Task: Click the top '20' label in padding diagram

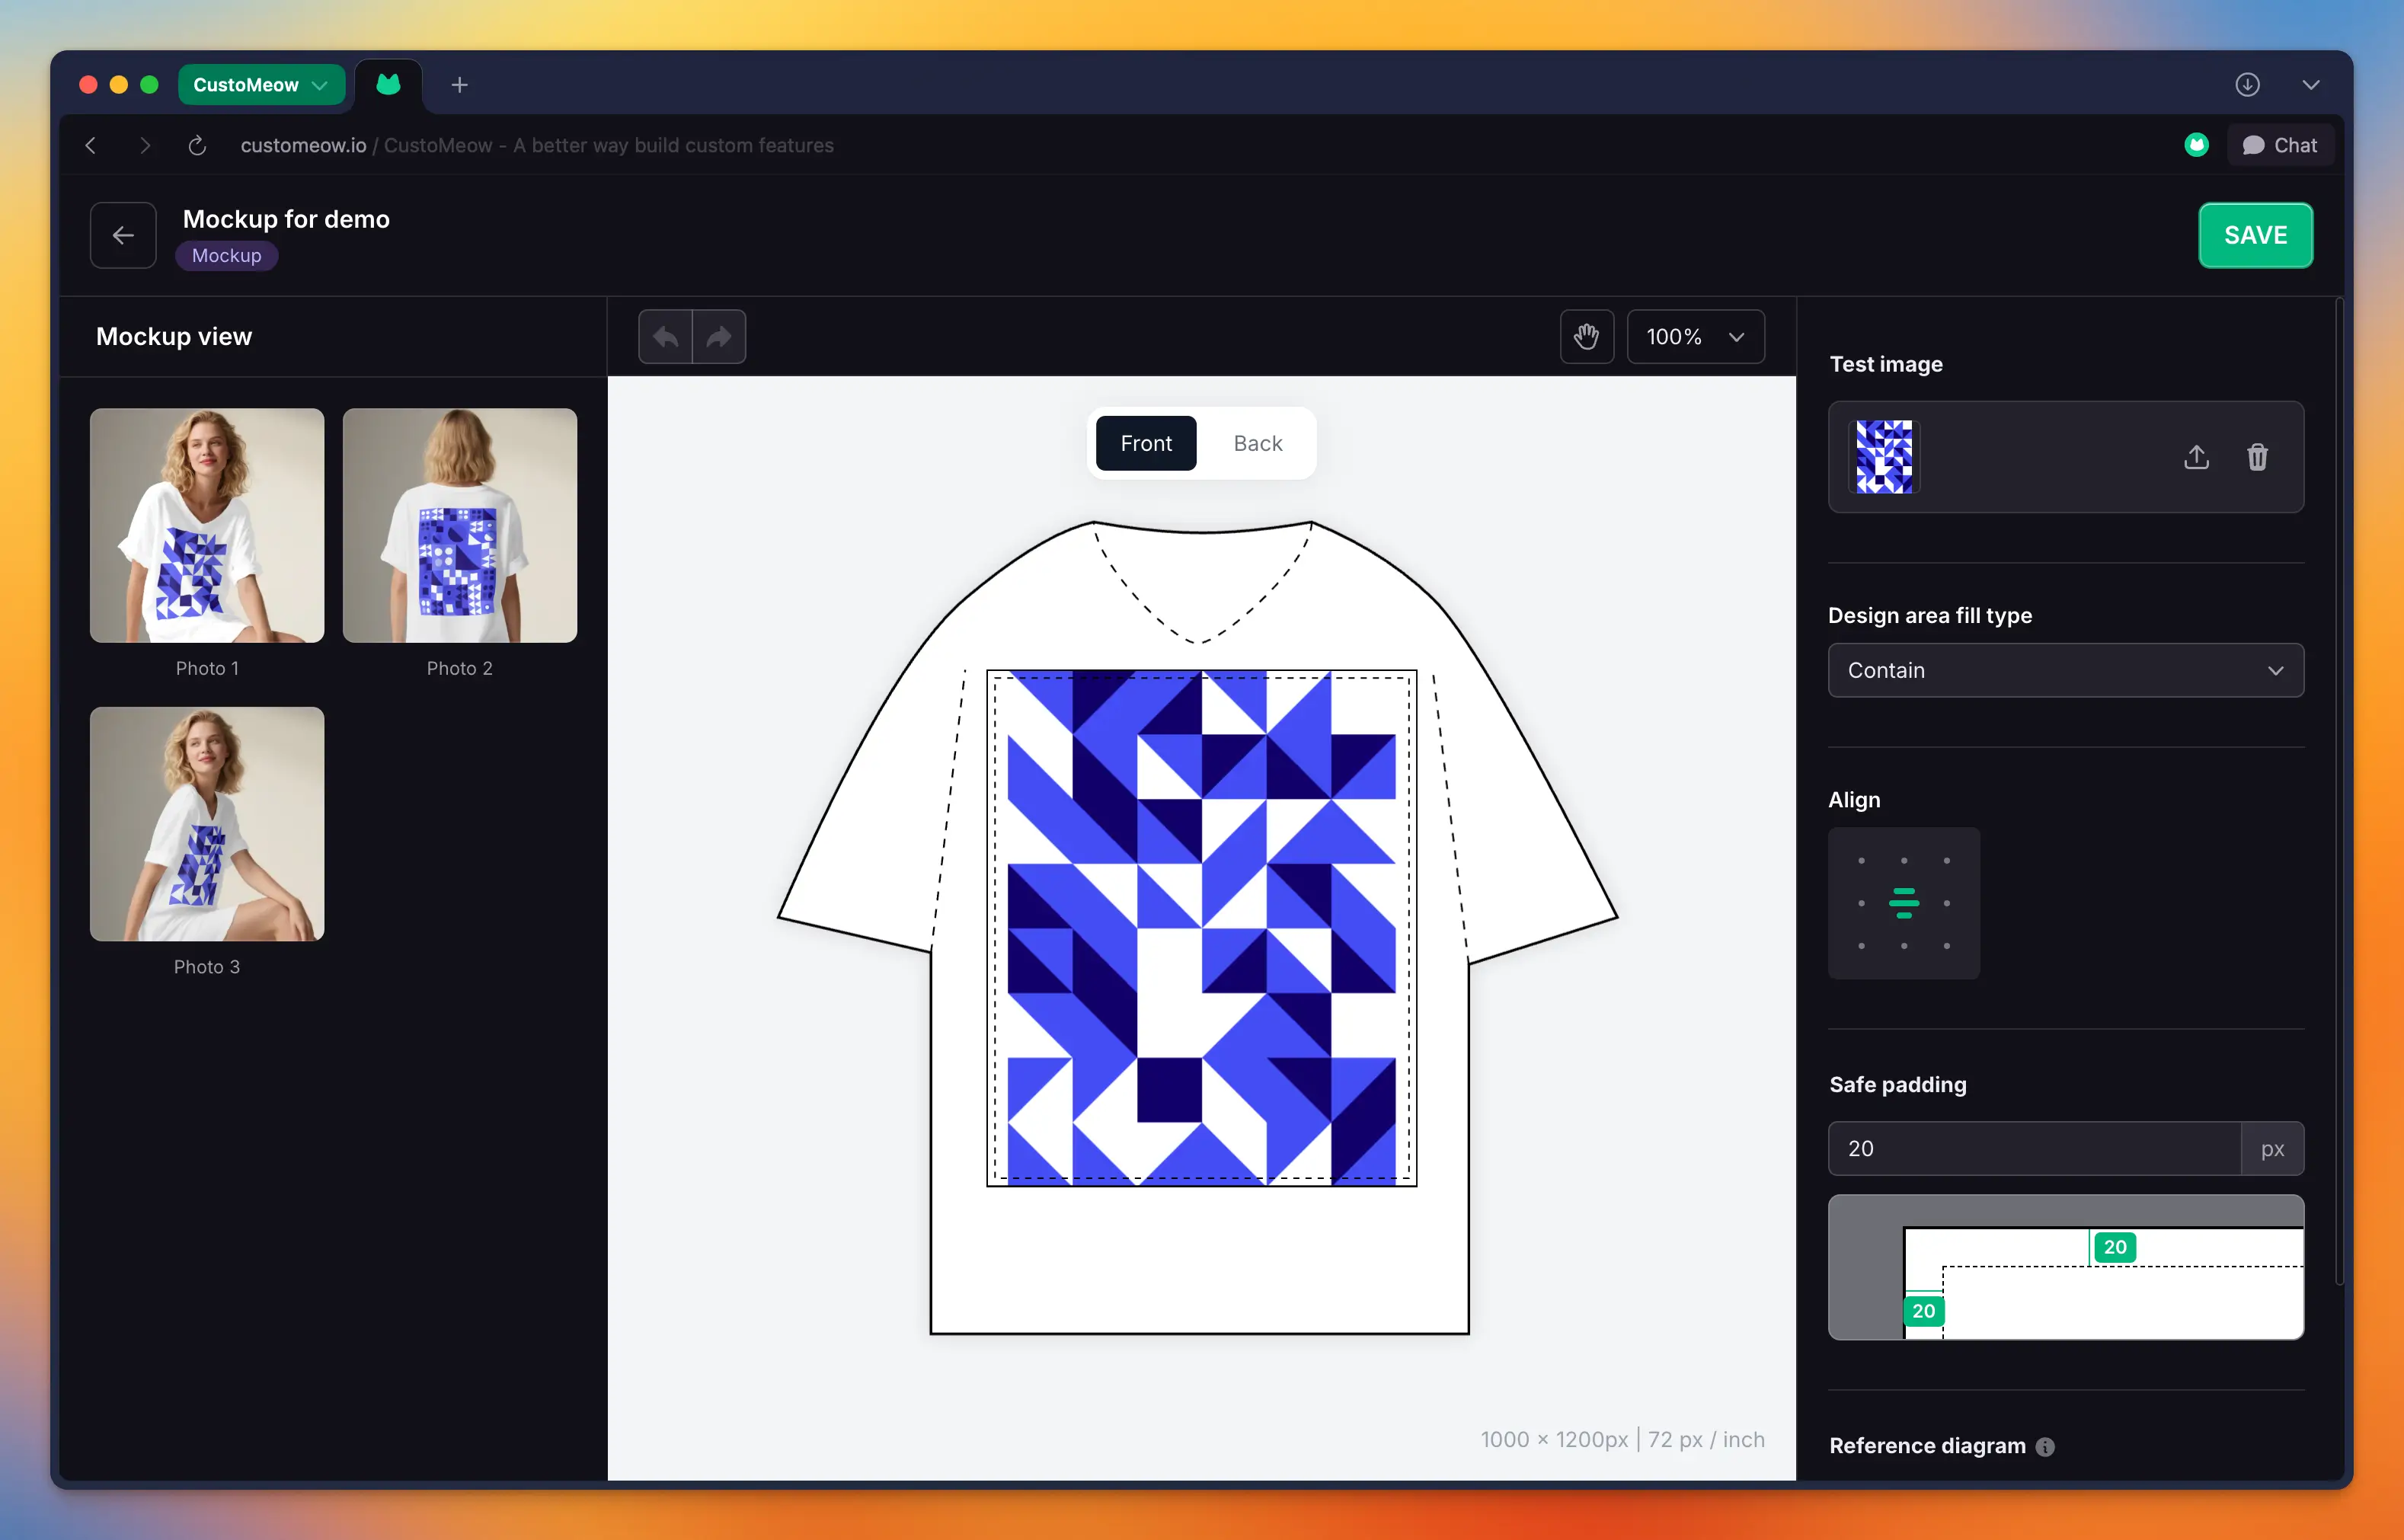Action: (2114, 1247)
